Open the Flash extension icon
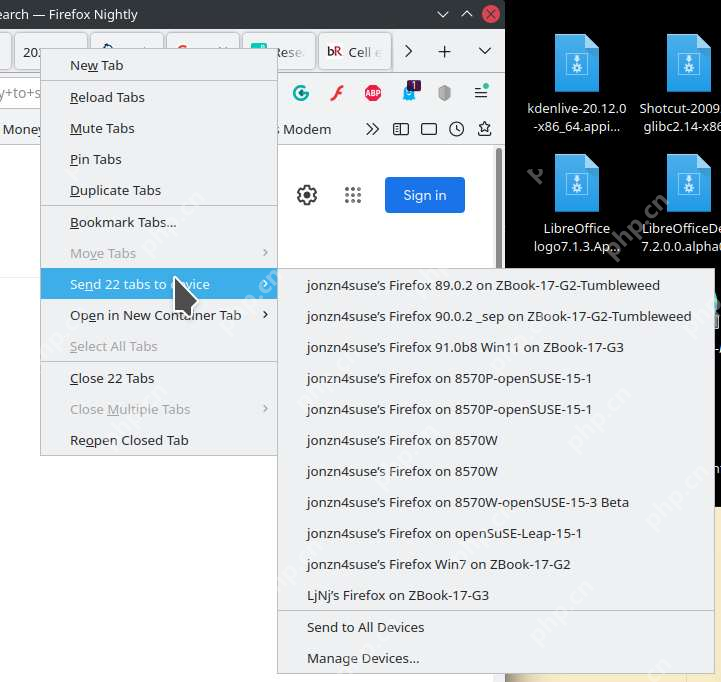The height and width of the screenshot is (682, 721). (337, 93)
